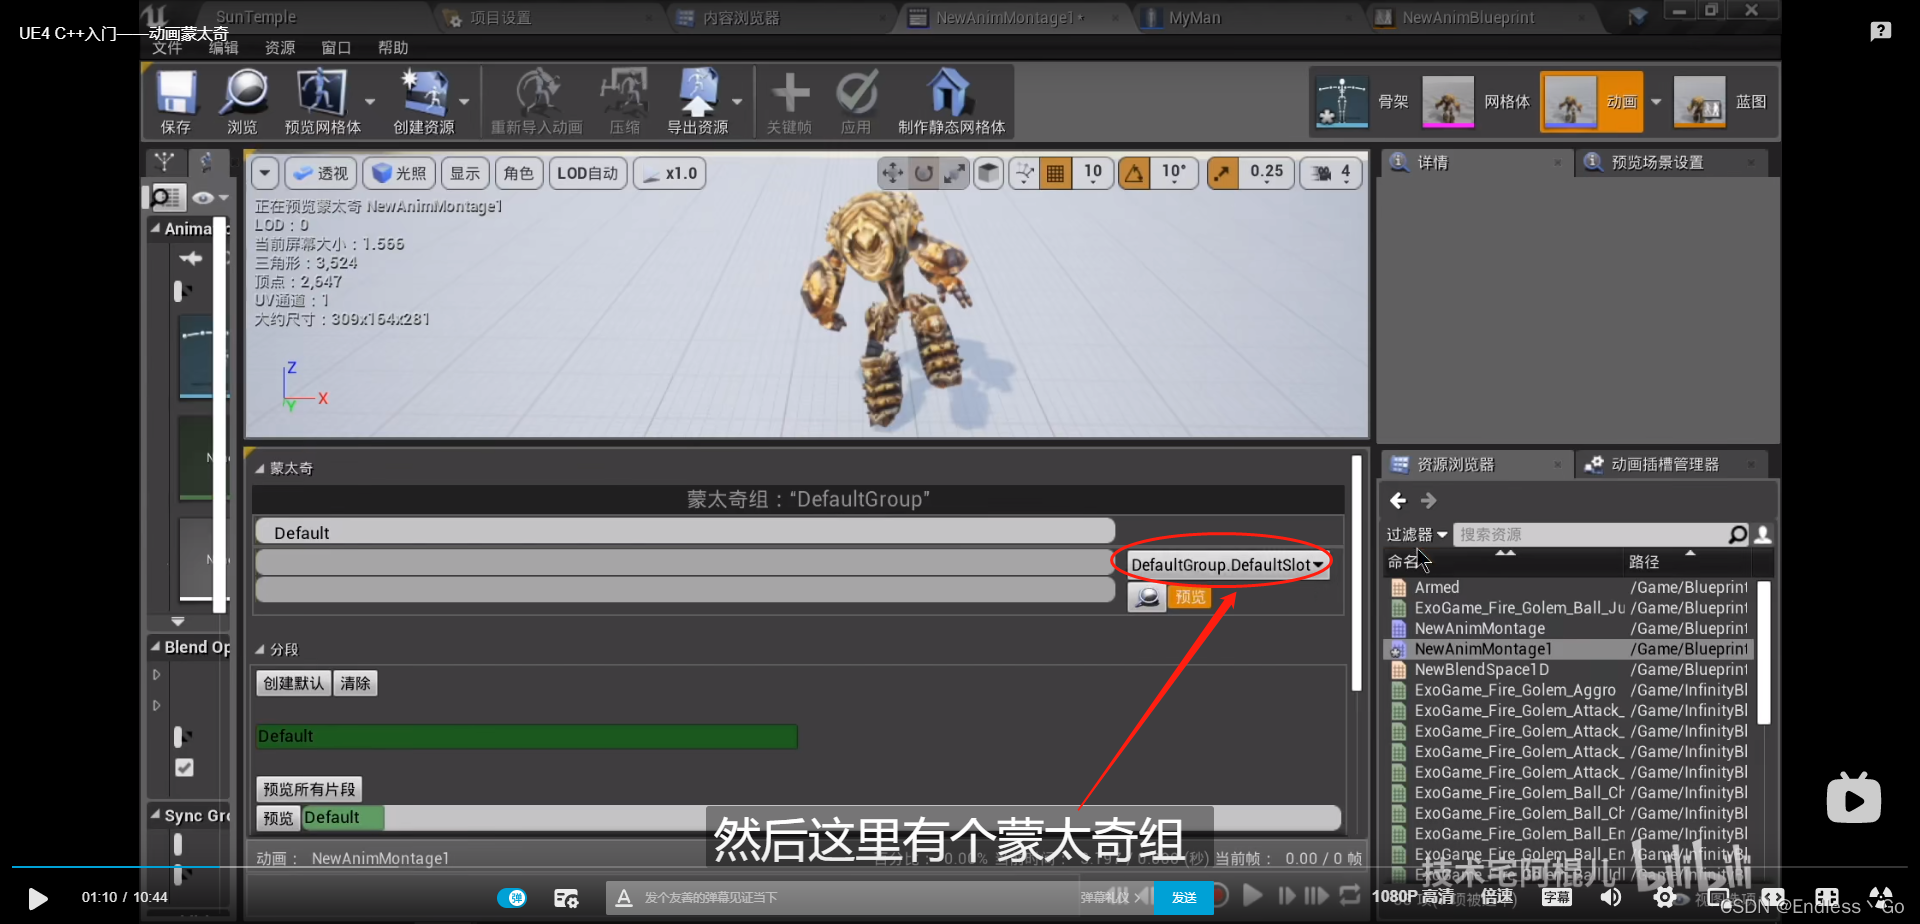Viewport: 1920px width, 924px height.
Task: Click the video player volume speaker icon
Action: tap(1611, 897)
